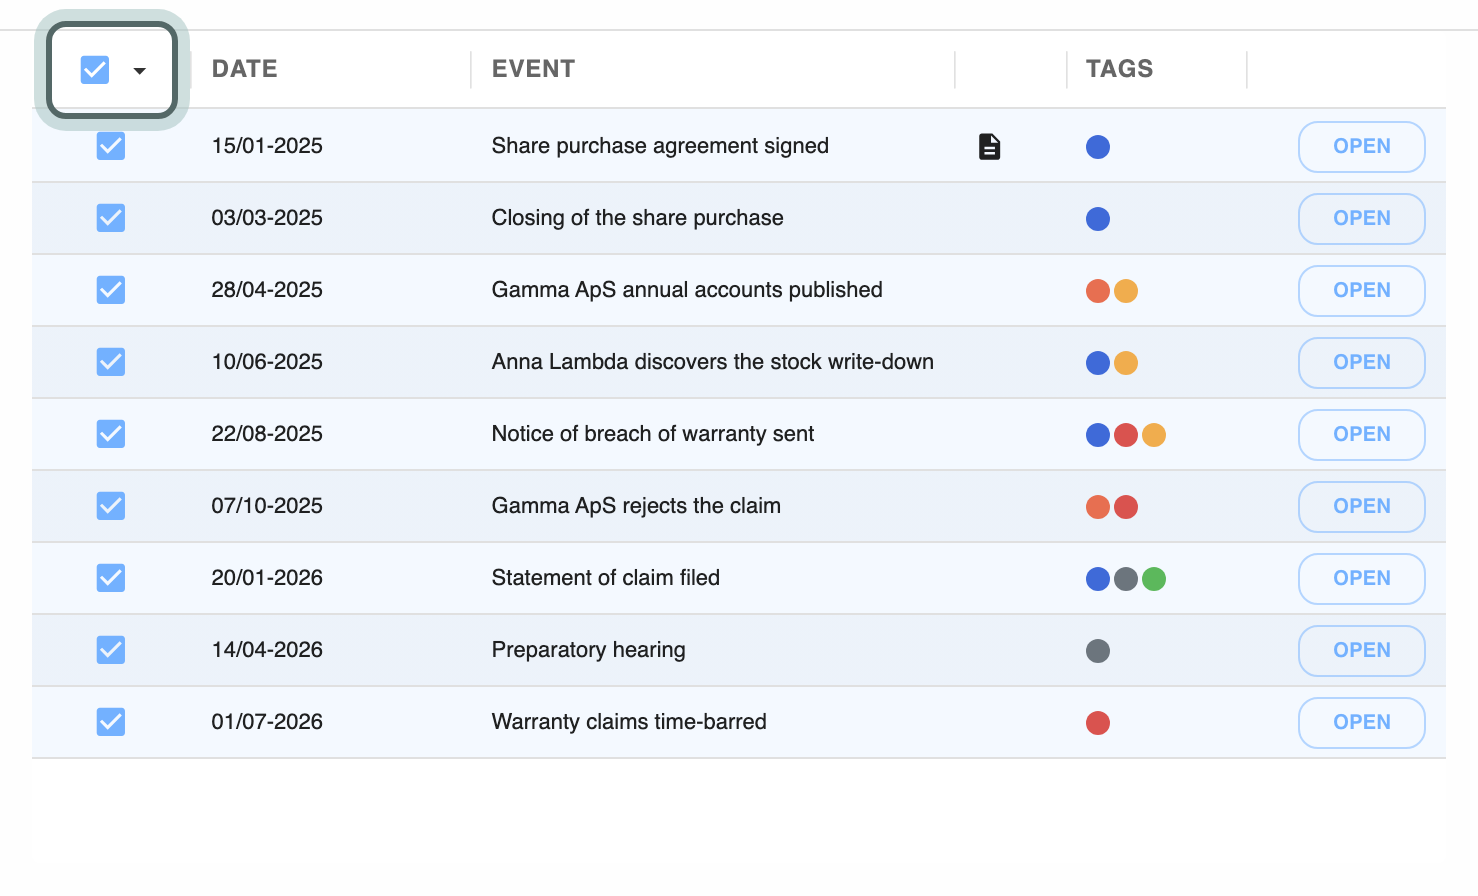Image resolution: width=1478 pixels, height=896 pixels.
Task: Click OPEN for Warranty claims time-barred
Action: pos(1361,722)
